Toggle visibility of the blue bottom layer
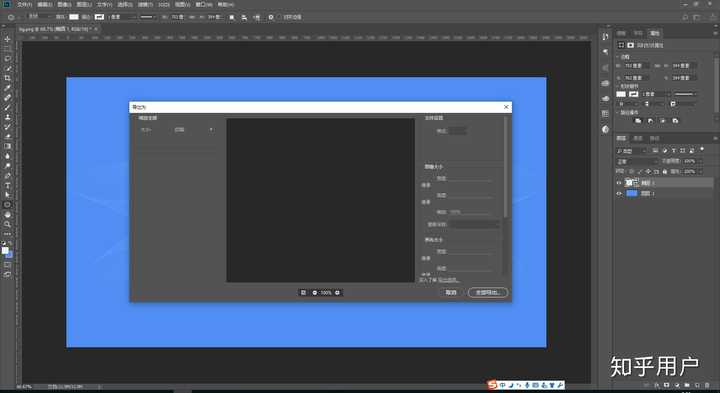The image size is (720, 393). [619, 194]
